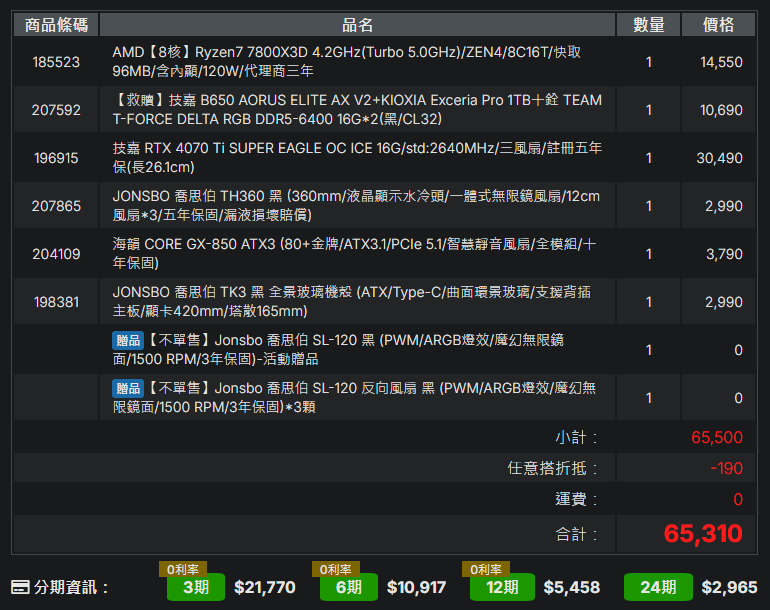Click the AMD Ryzen7 7800X3D product name
Image resolution: width=770 pixels, height=610 pixels.
coord(347,62)
